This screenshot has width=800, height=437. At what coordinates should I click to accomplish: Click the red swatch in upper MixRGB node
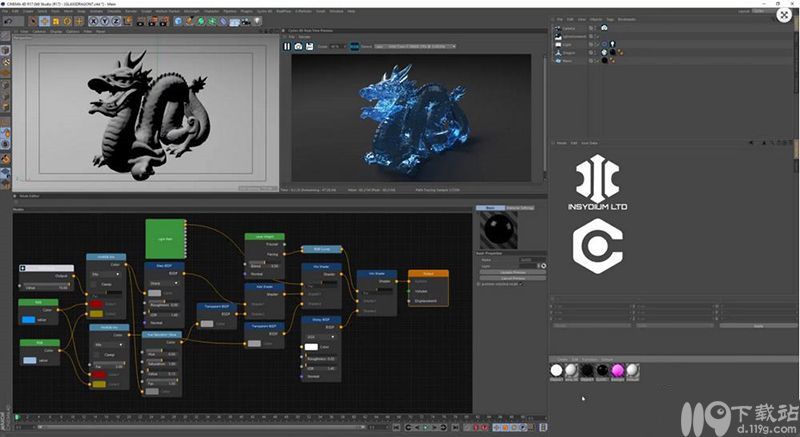coord(96,304)
